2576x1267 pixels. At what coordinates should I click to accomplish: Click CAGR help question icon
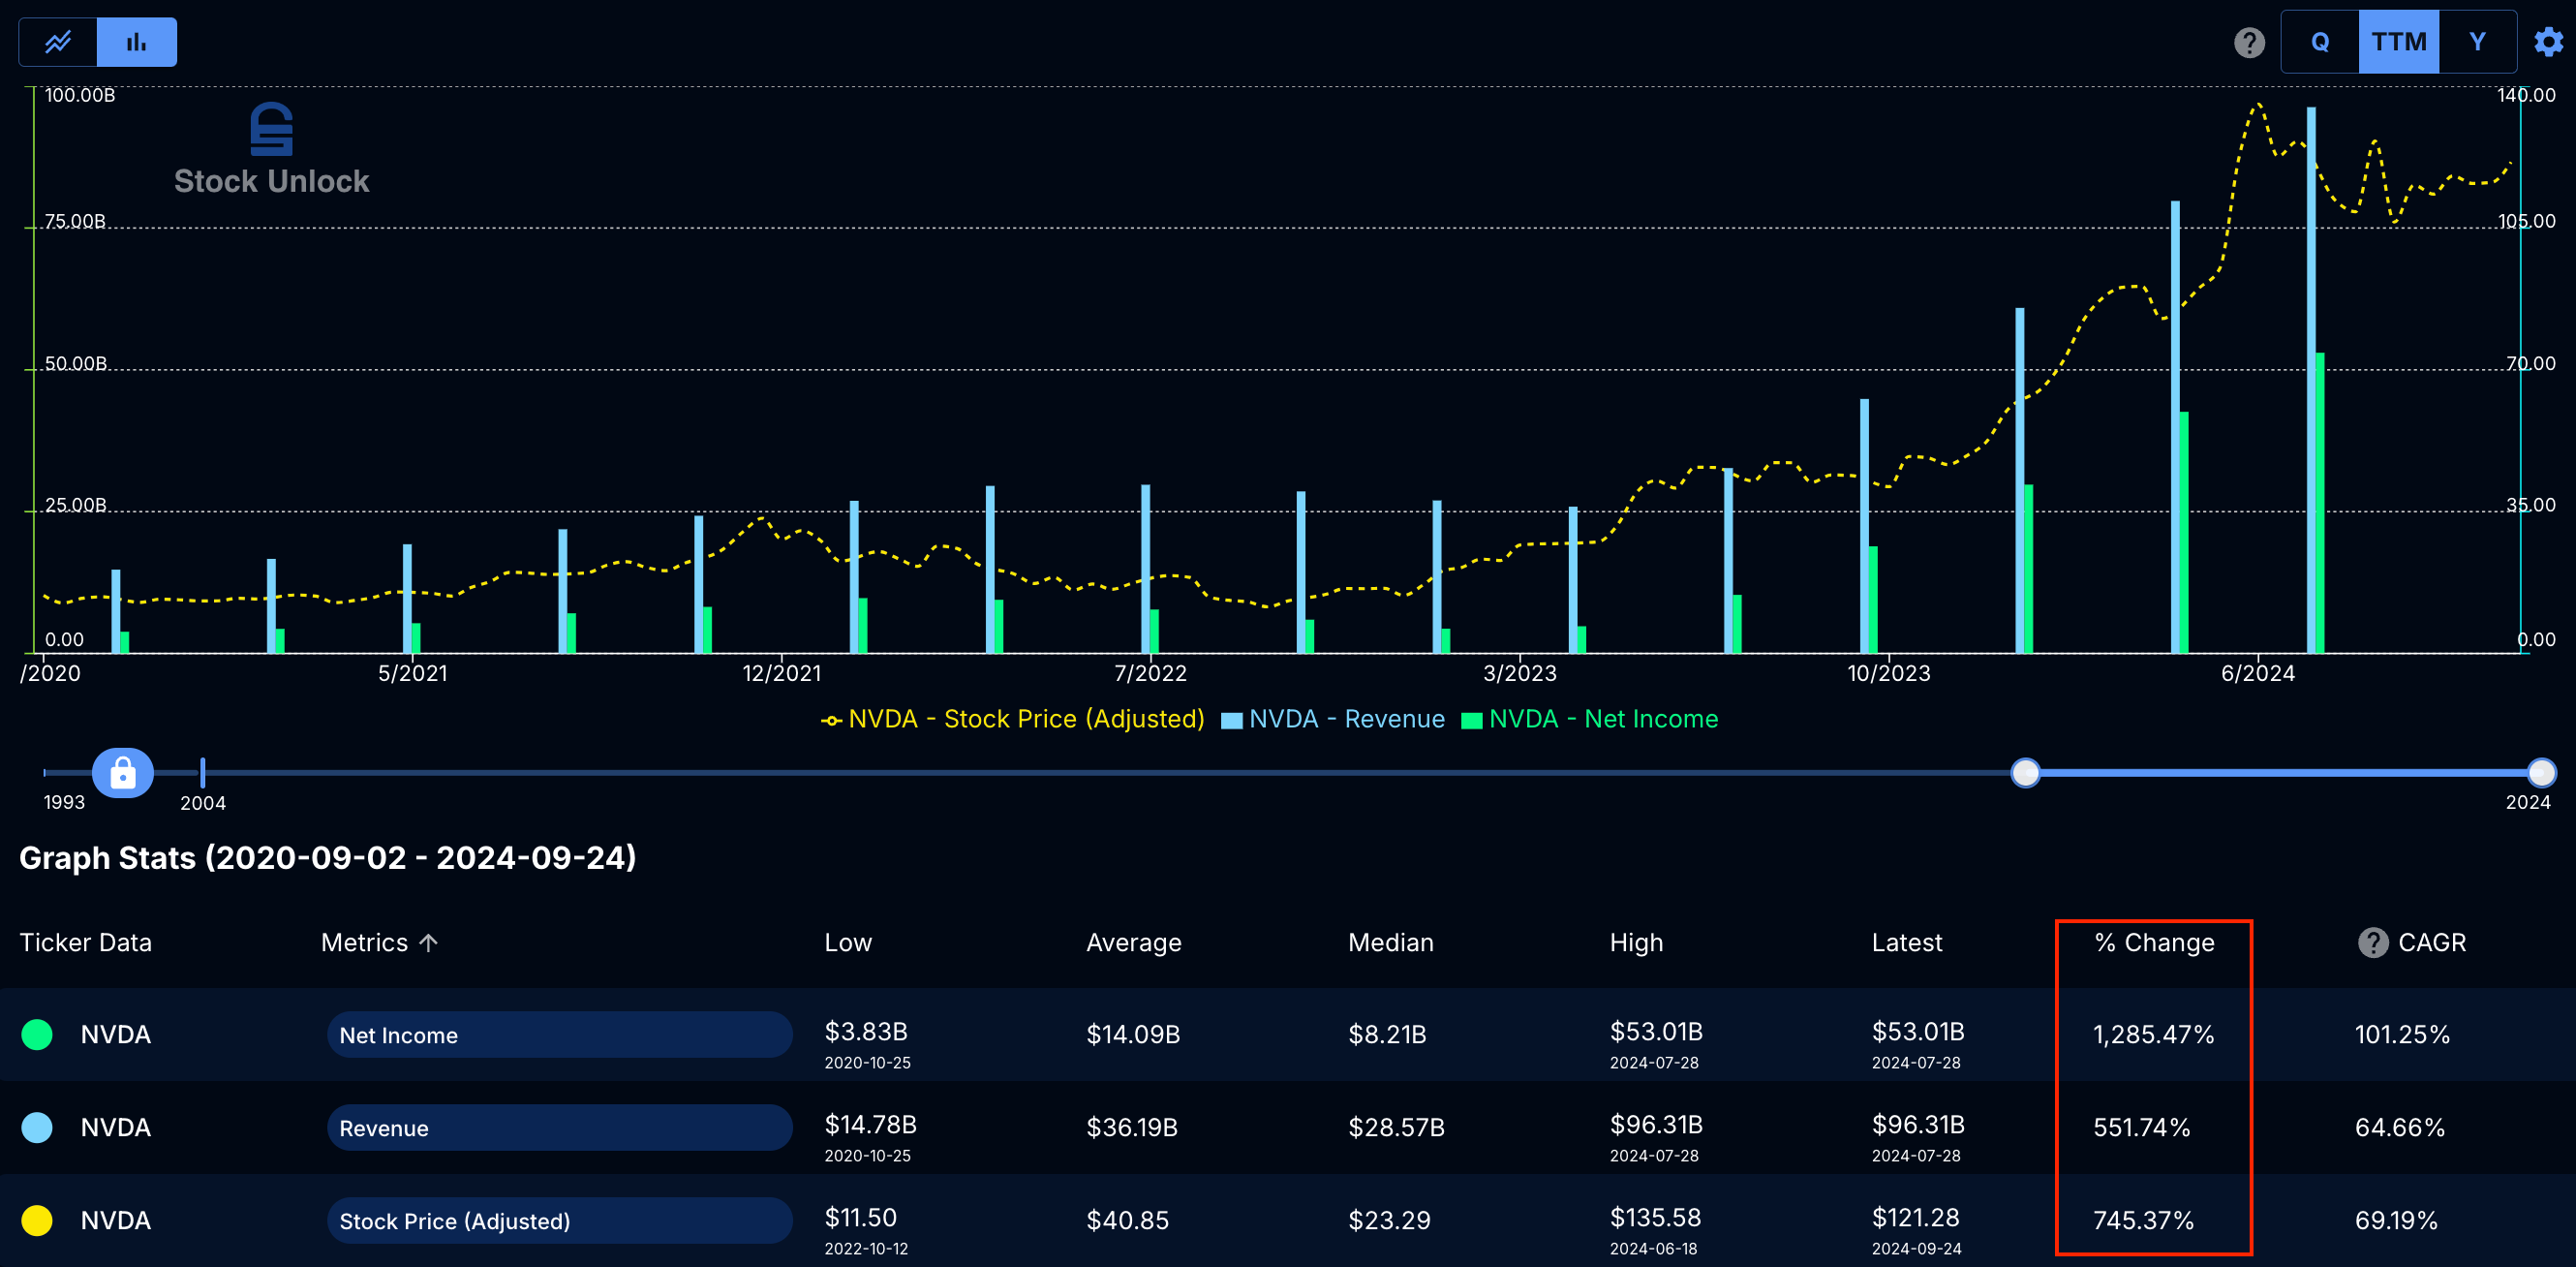(x=2373, y=943)
